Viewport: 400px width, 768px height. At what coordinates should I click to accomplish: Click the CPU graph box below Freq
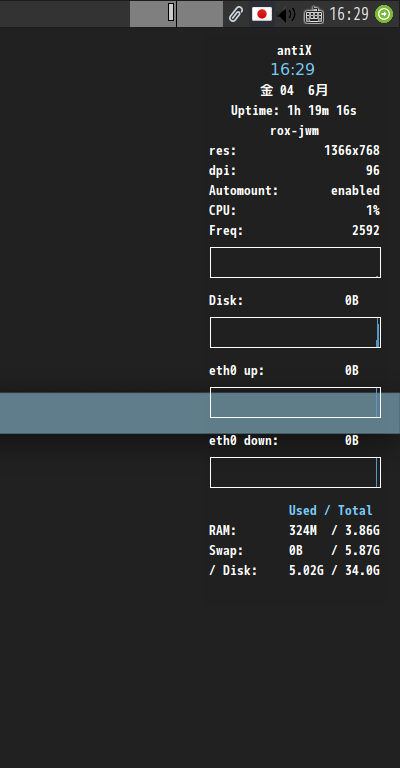[295, 263]
